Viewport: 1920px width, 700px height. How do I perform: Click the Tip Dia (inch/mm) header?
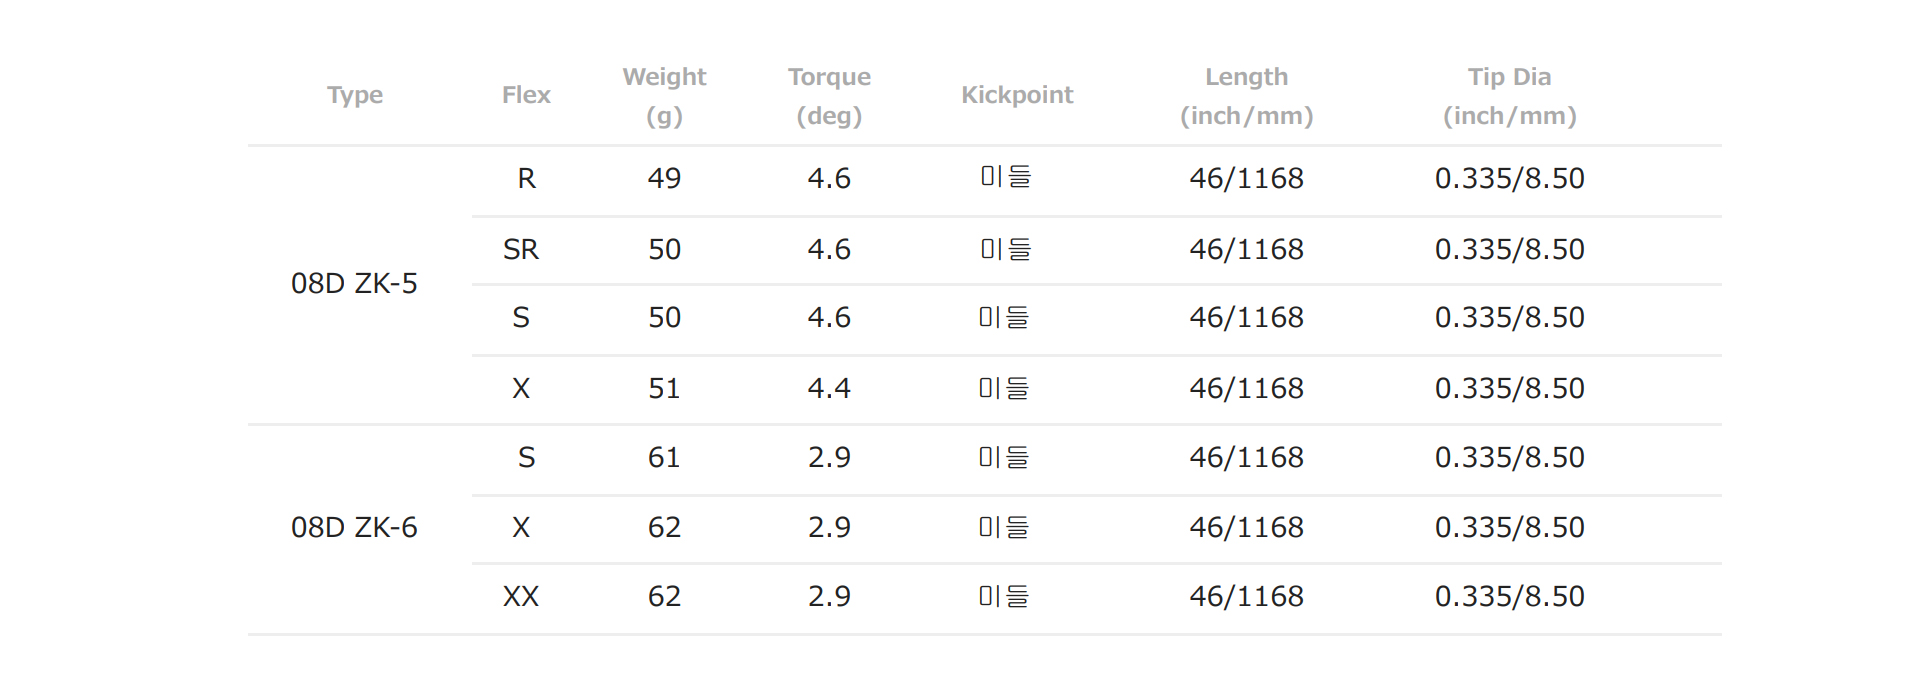(1509, 96)
